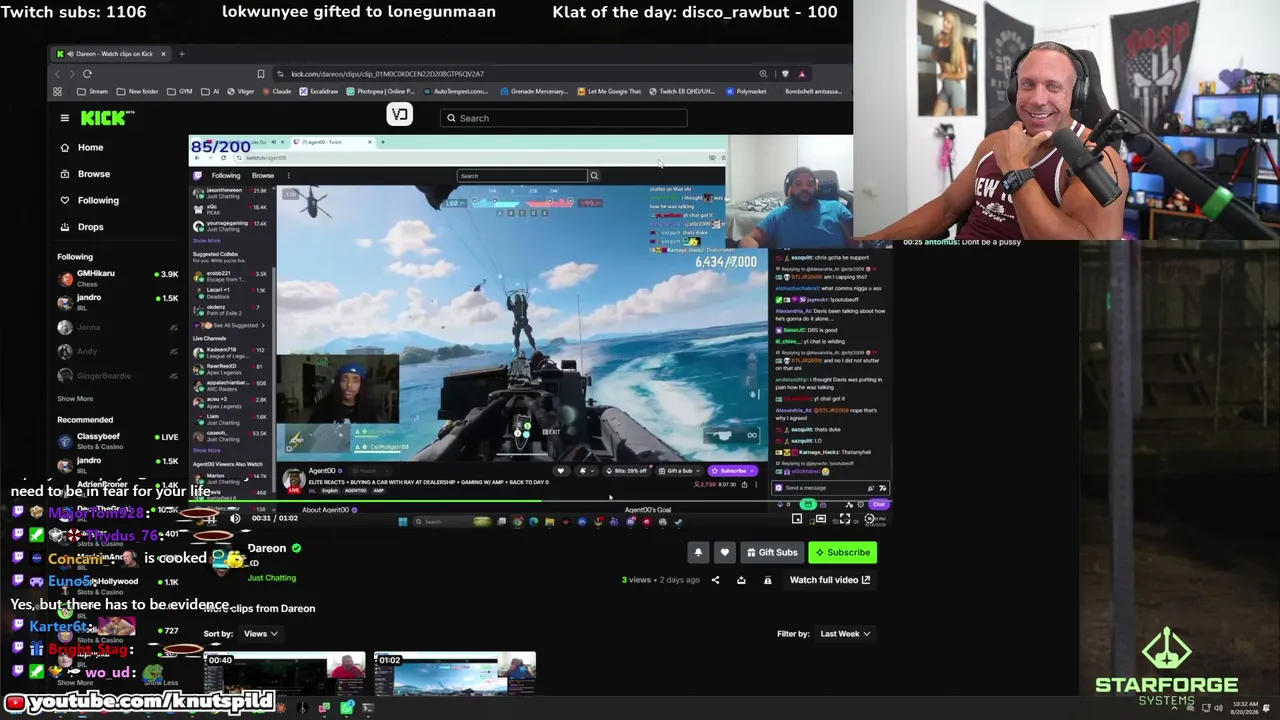Open WhatsApp from the Windows taskbar
Image resolution: width=1280 pixels, height=720 pixels.
point(347,708)
